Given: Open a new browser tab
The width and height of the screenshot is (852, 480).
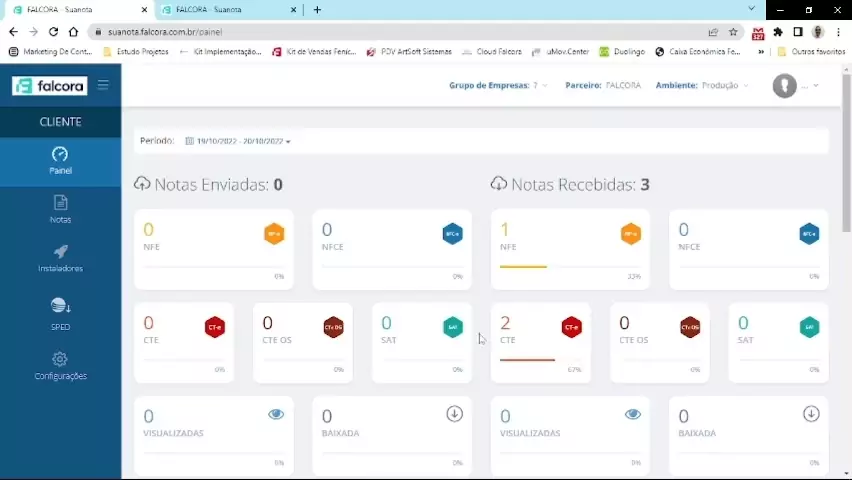Looking at the screenshot, I should click(x=317, y=10).
